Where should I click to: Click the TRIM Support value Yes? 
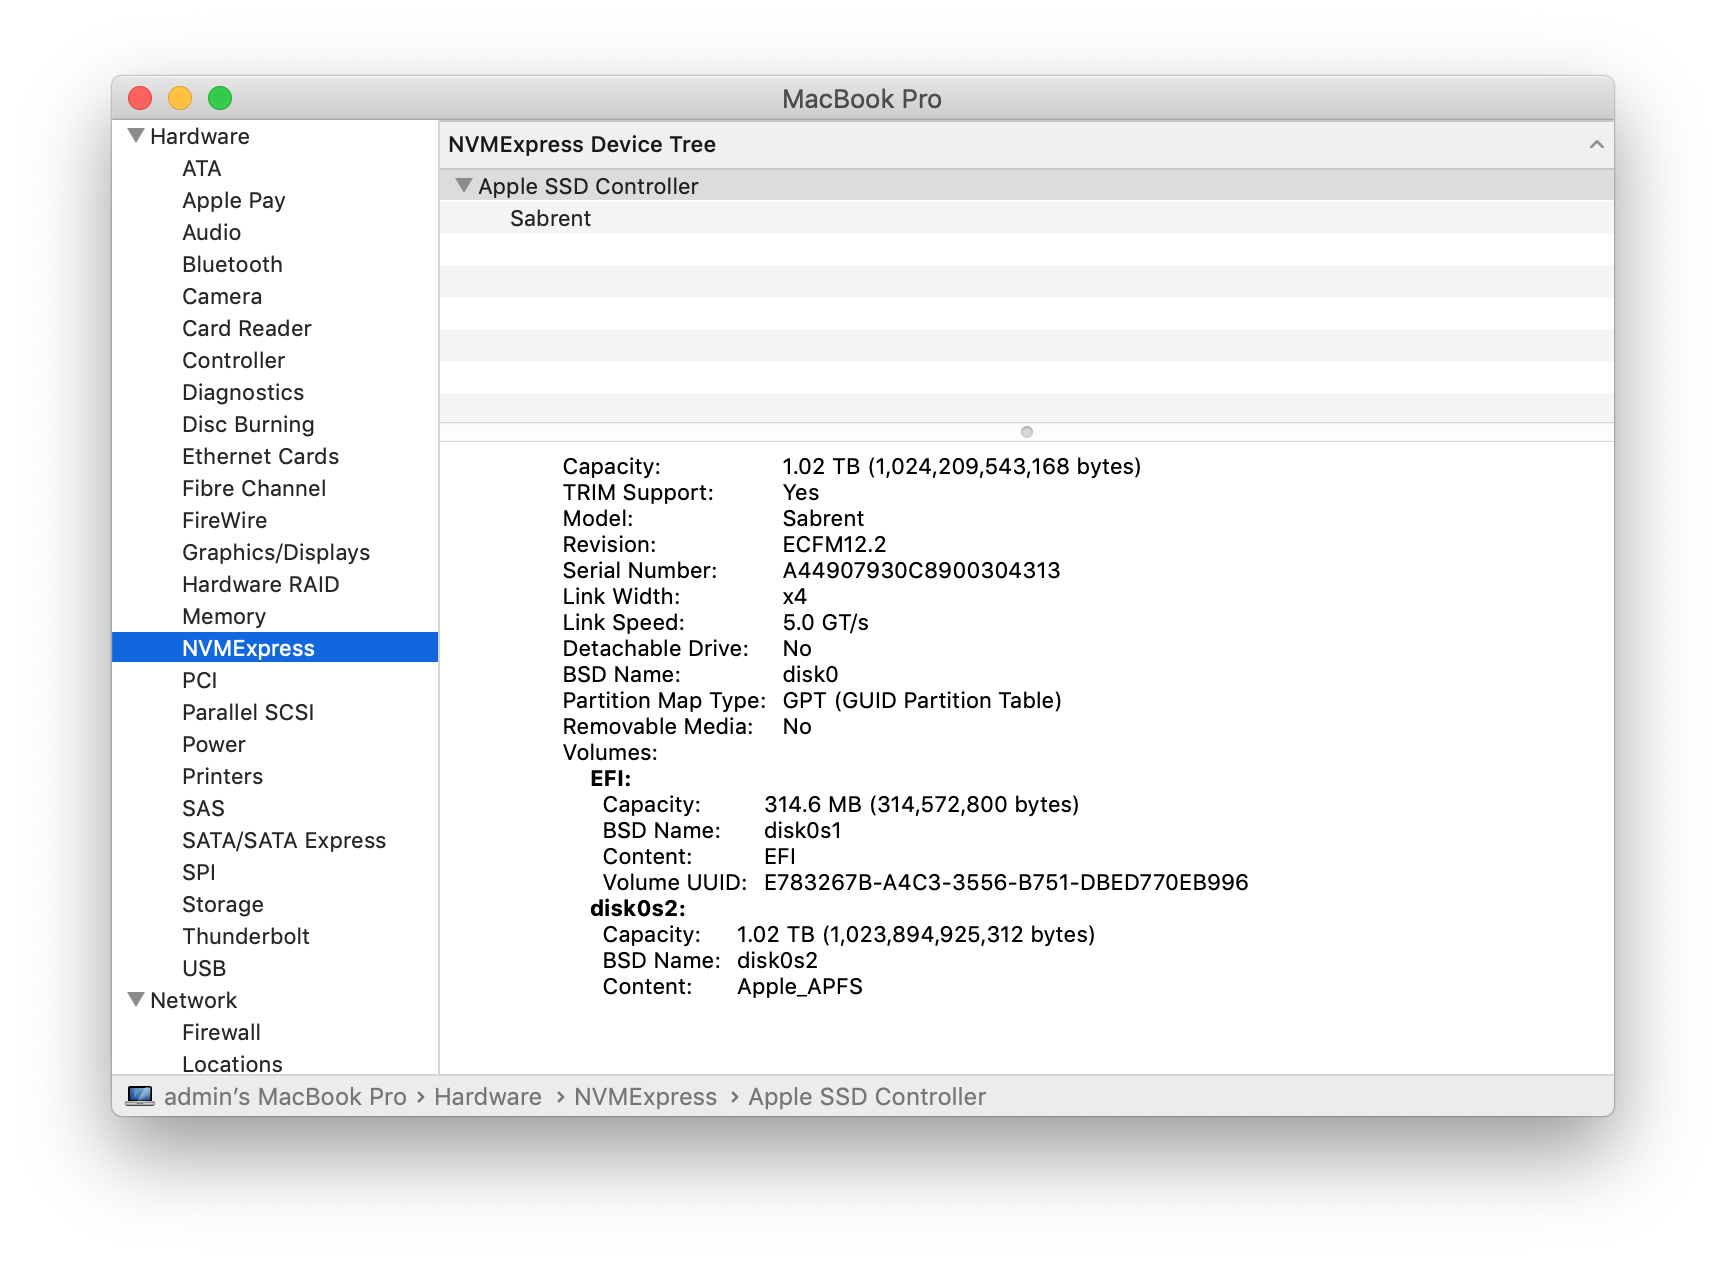point(800,492)
